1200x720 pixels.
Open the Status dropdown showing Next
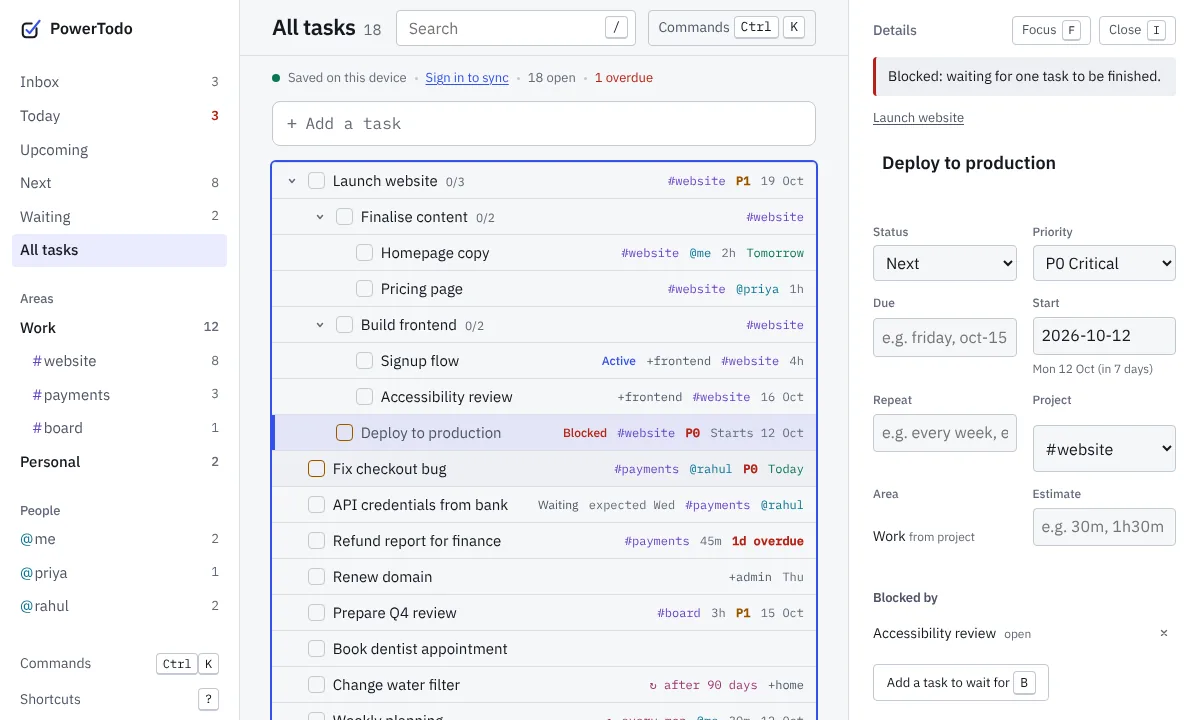[945, 263]
